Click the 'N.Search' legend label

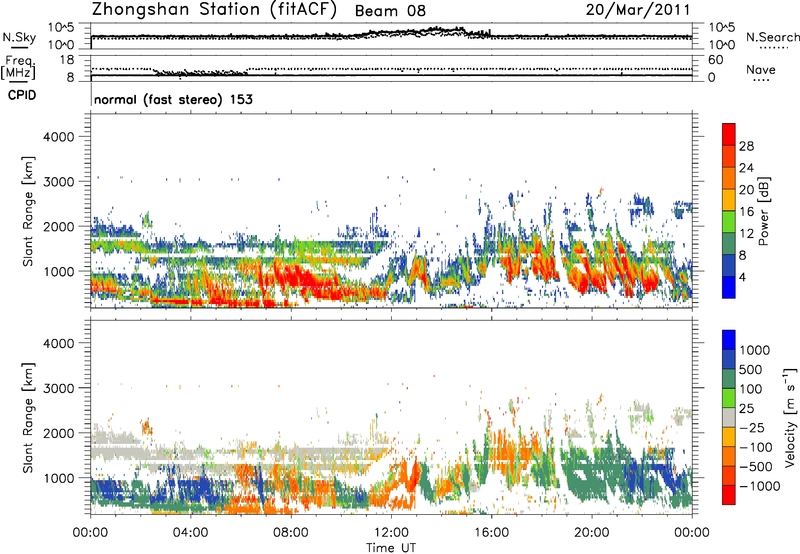773,37
